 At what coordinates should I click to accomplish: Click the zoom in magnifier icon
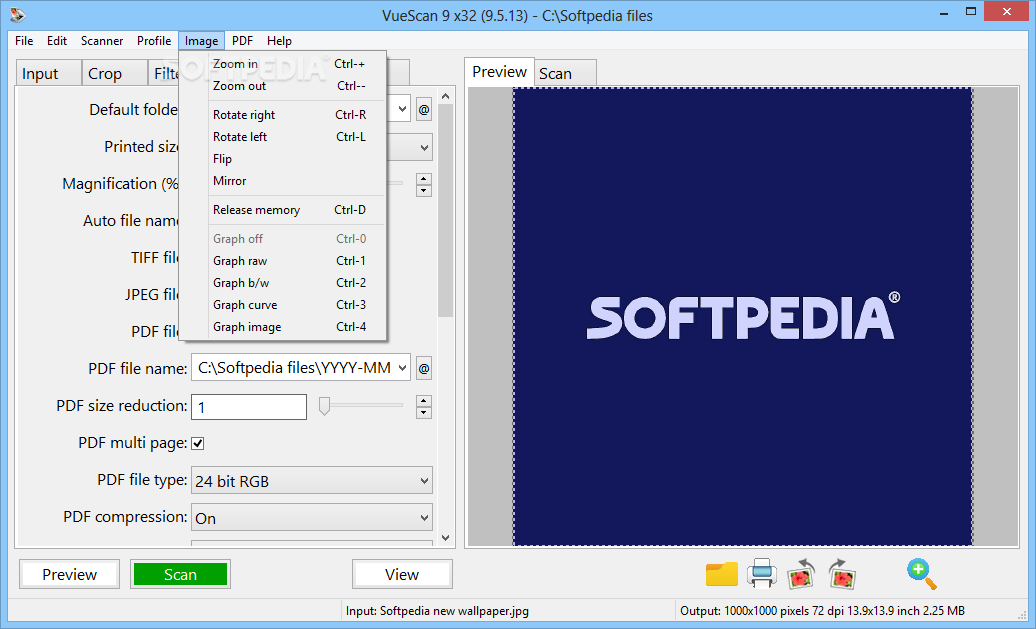922,574
